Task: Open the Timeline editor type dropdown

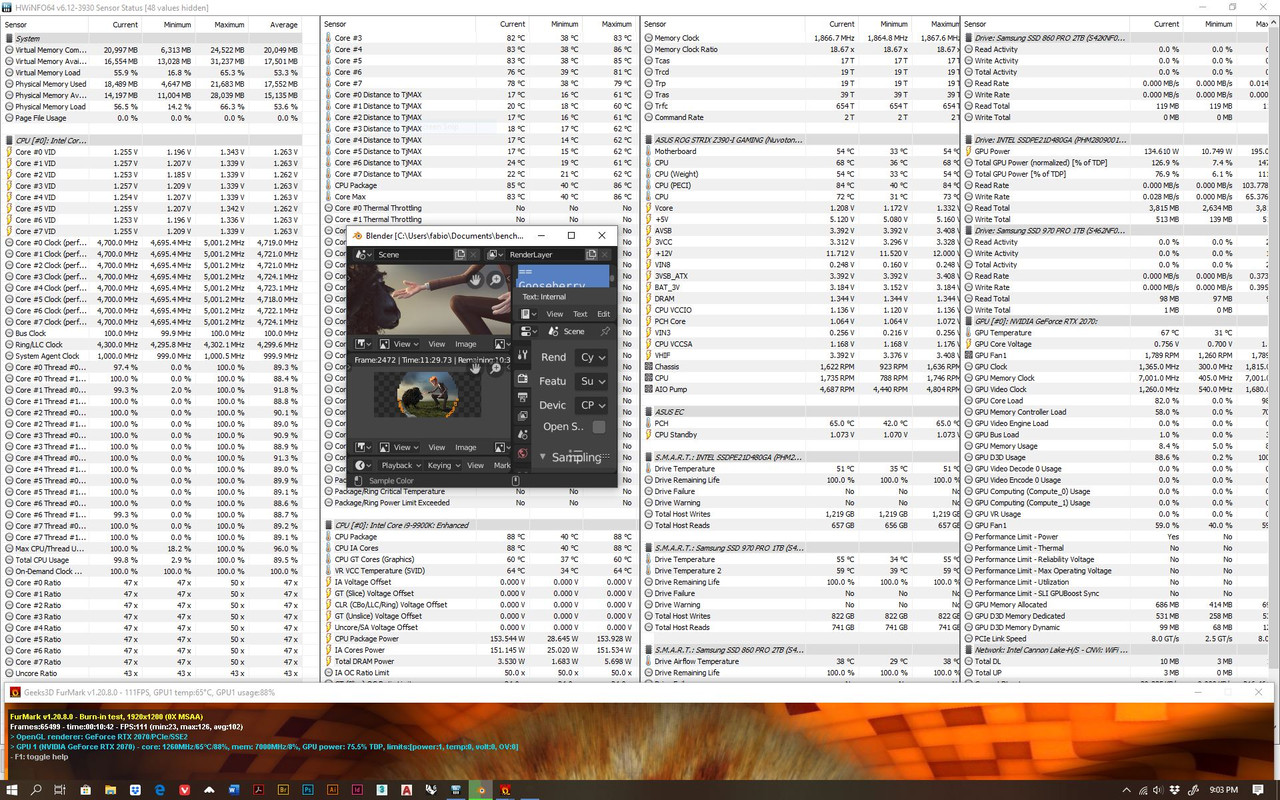Action: [x=363, y=465]
